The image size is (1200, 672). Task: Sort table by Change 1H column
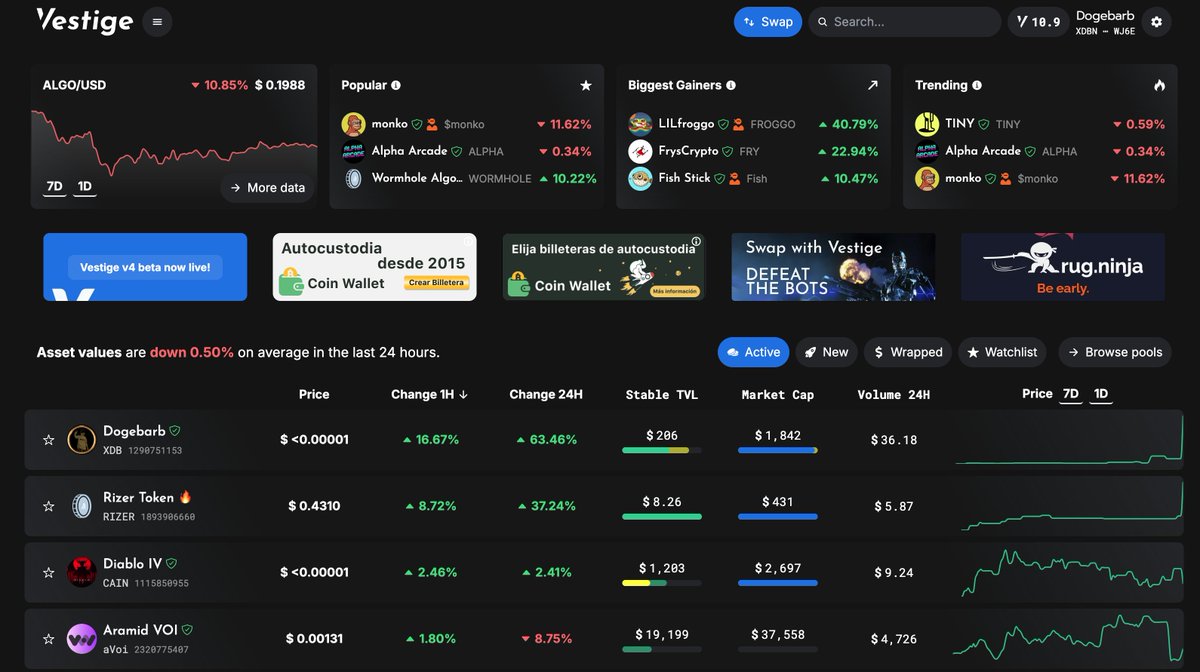coord(430,395)
